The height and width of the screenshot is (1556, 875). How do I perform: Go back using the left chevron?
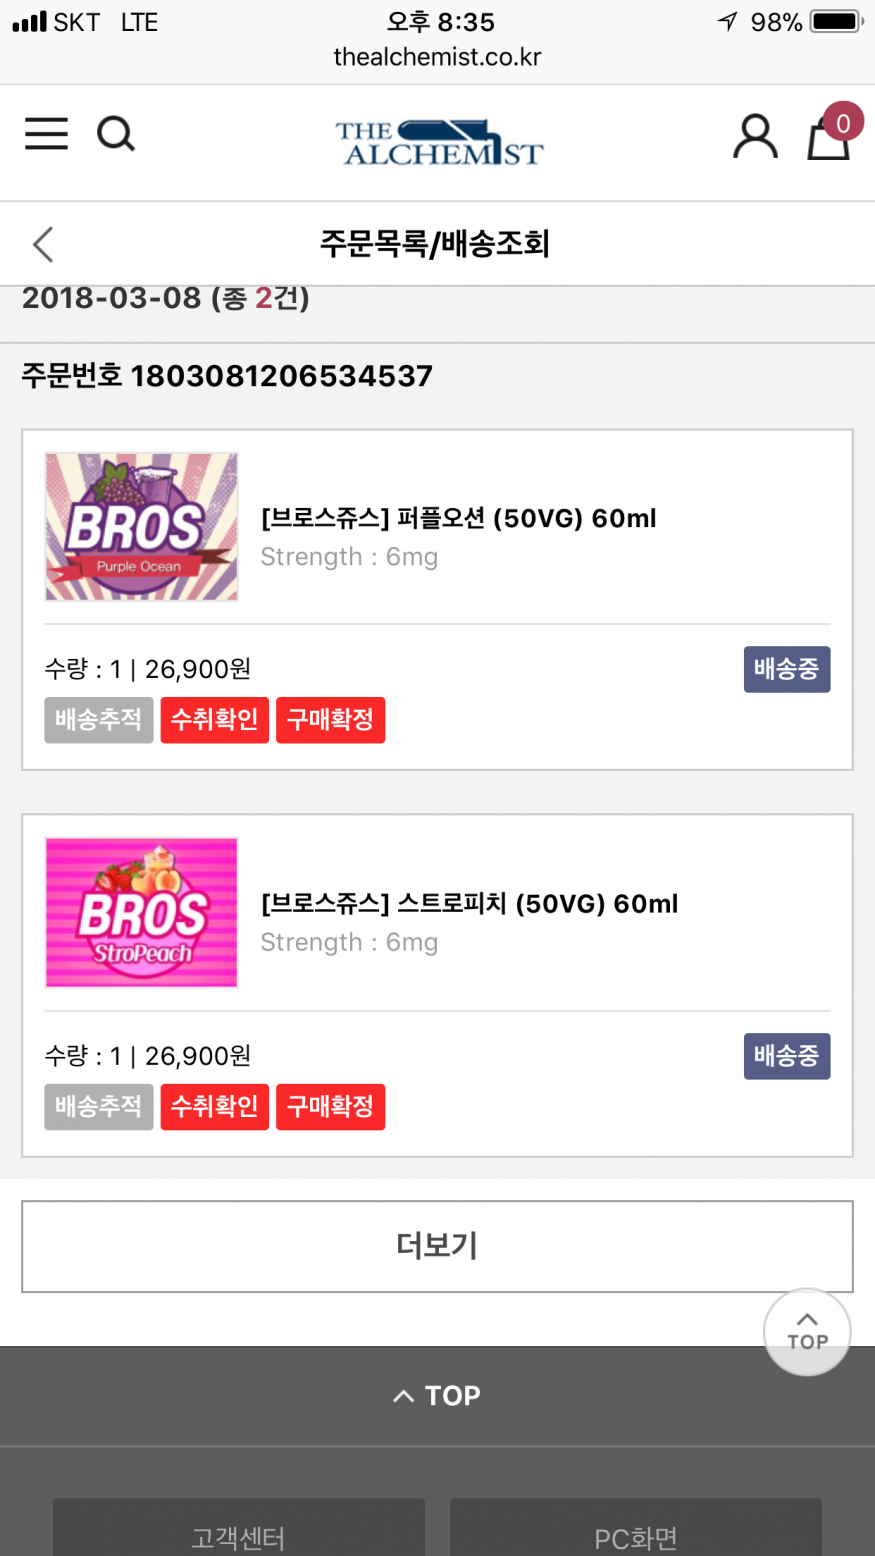click(43, 244)
